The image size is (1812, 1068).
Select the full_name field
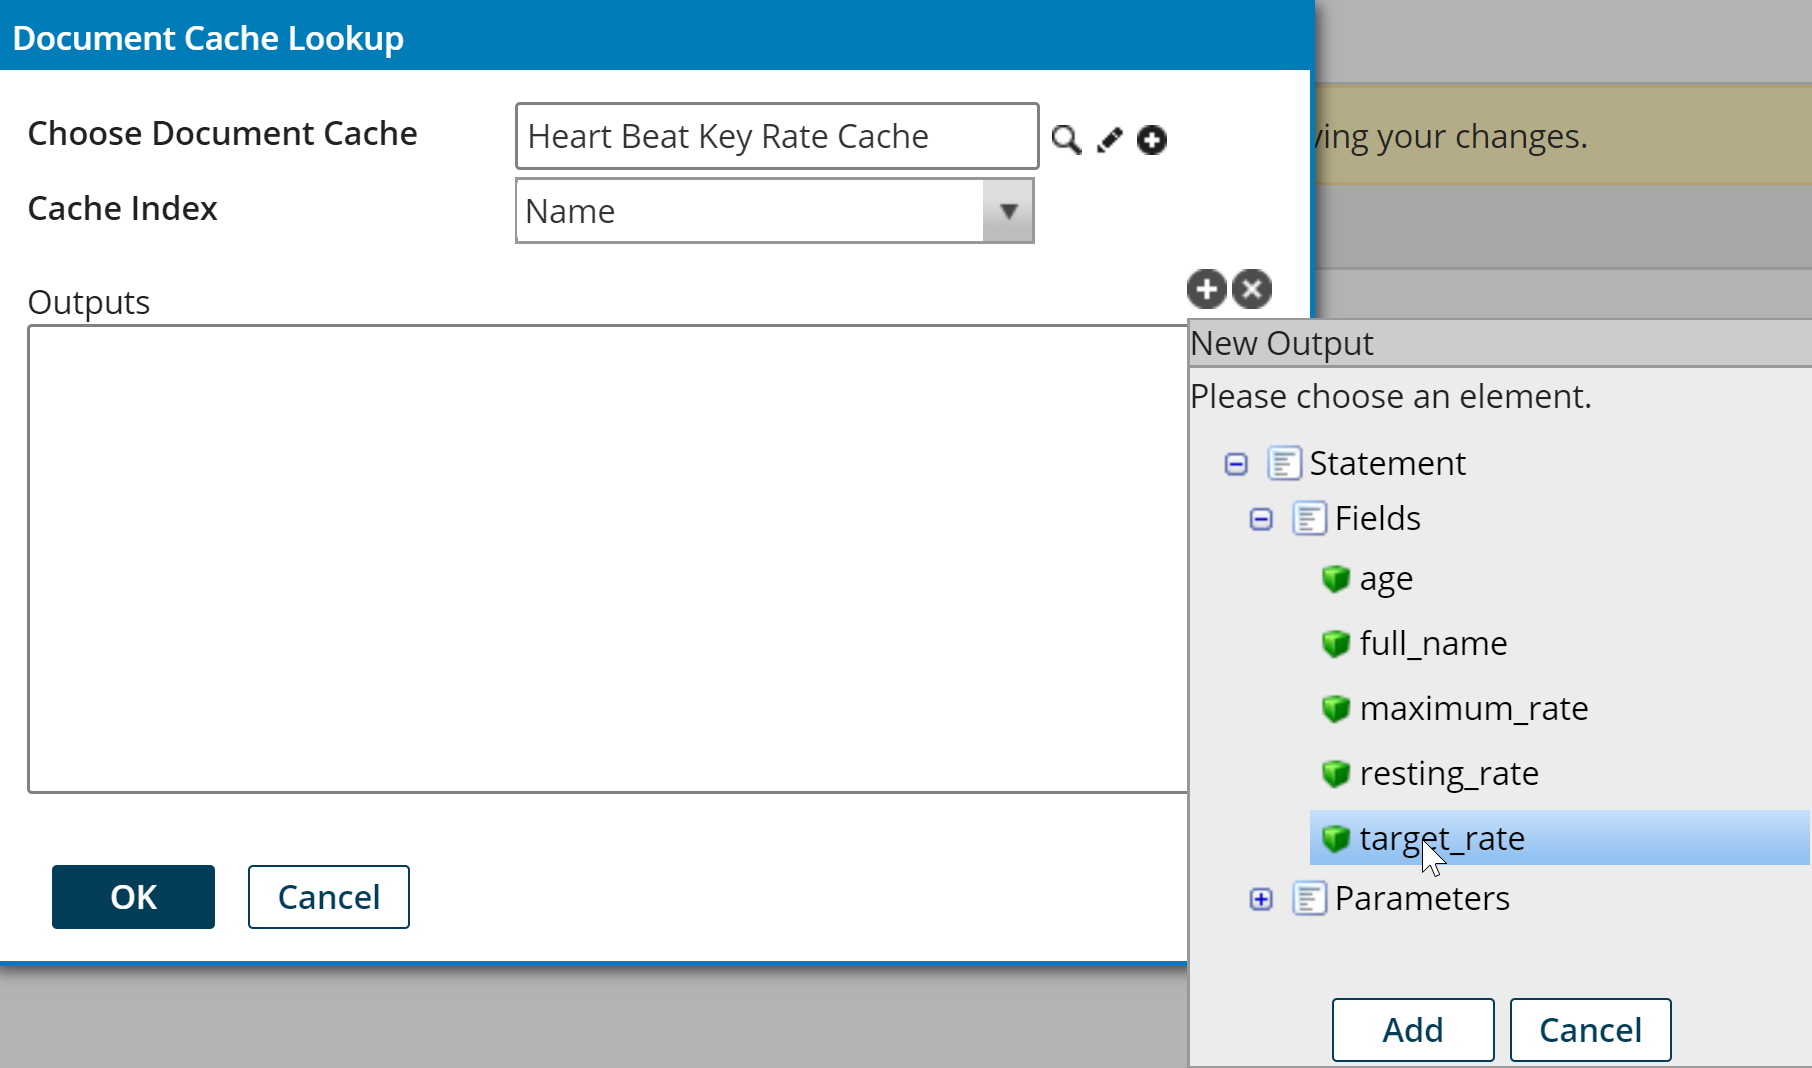[x=1432, y=643]
